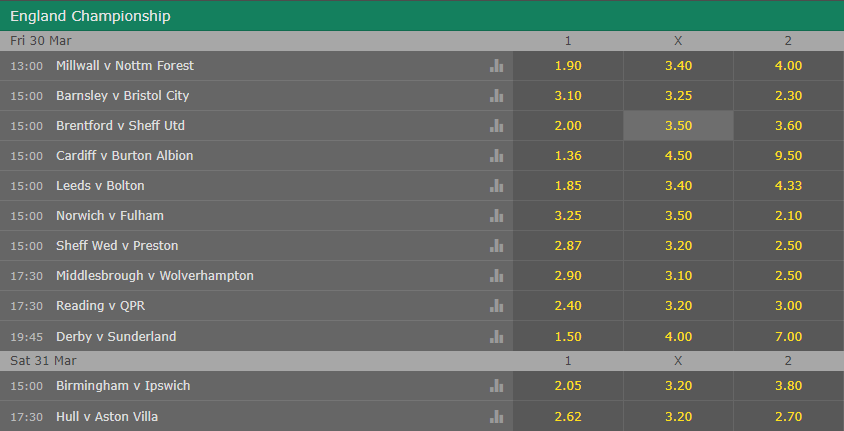Open stats icon for Barnsley v Bristol City

(x=496, y=96)
